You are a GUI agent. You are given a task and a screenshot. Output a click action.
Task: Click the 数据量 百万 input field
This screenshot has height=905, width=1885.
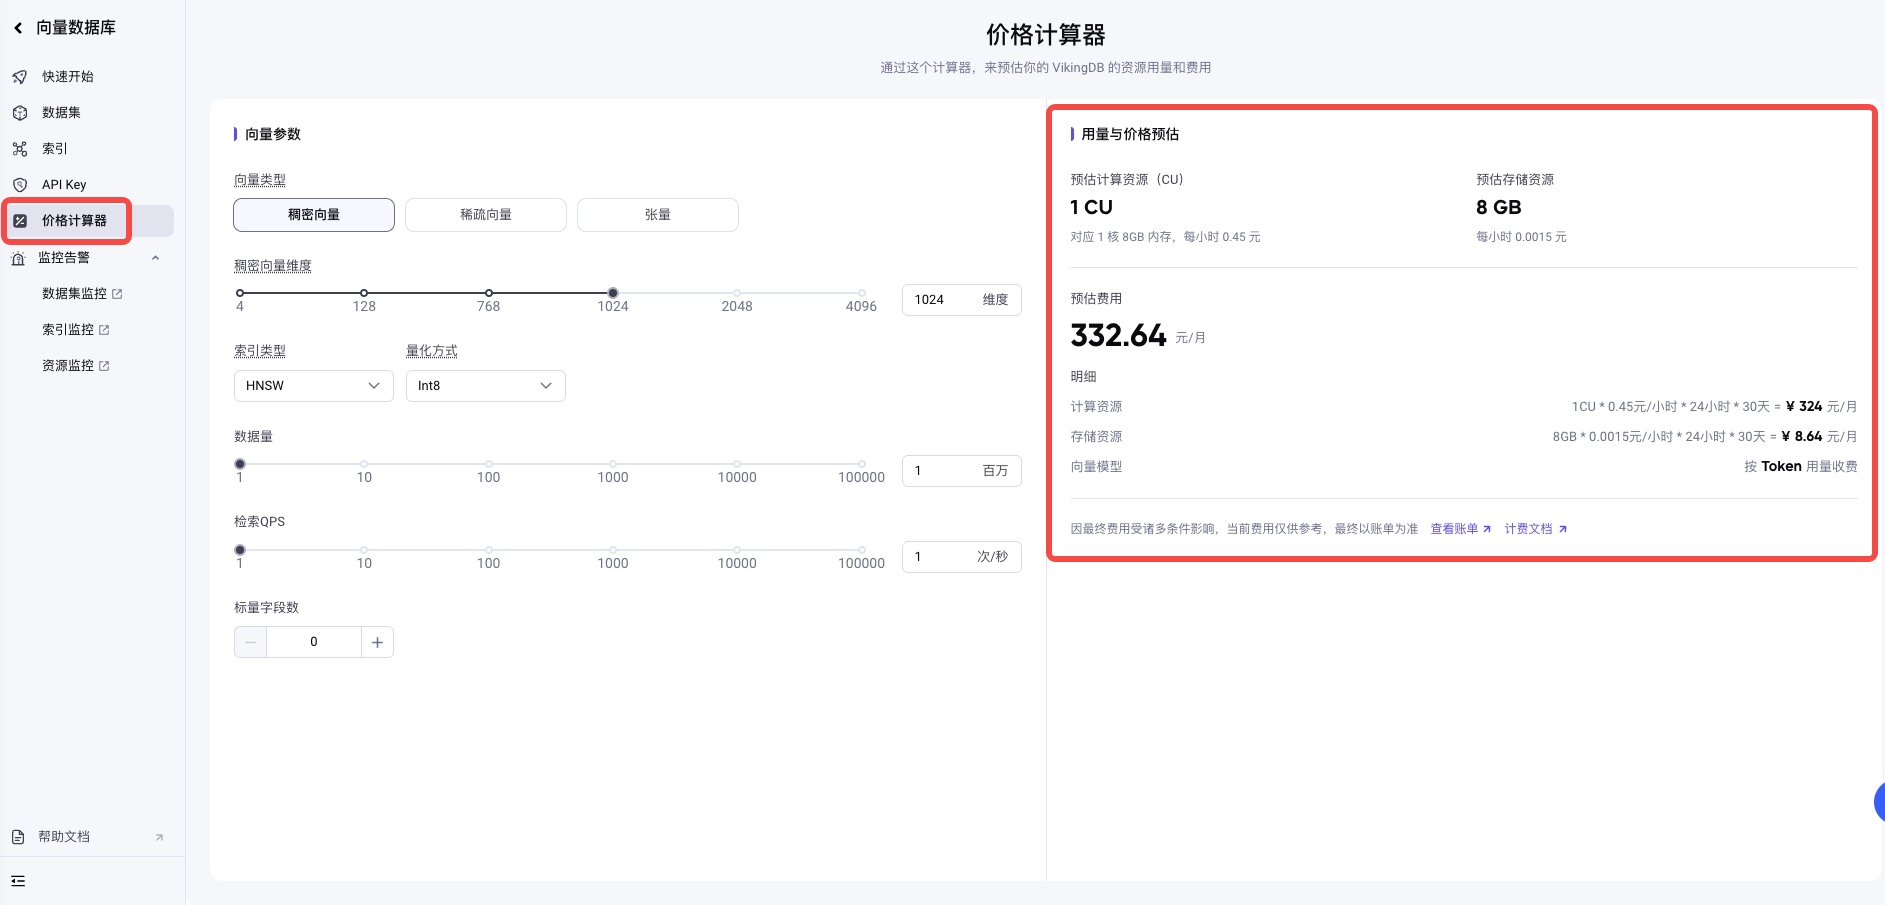961,471
